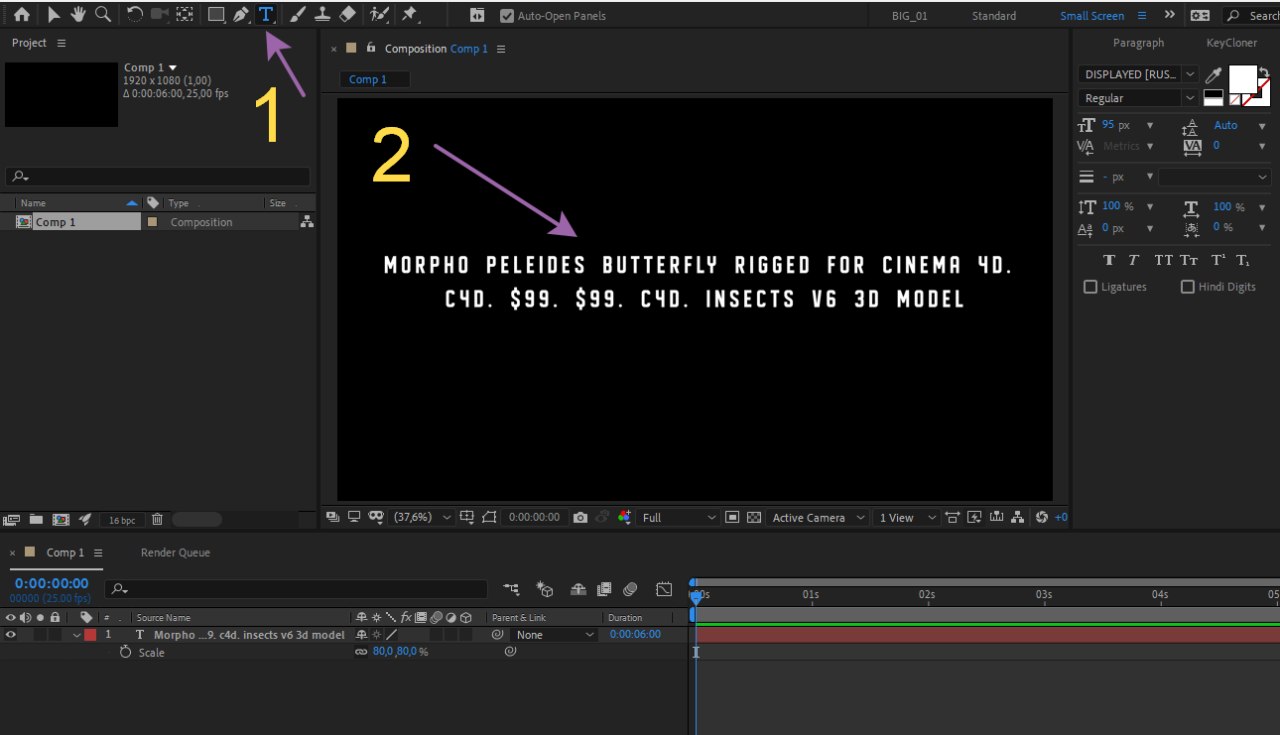Click the eyedropper in Character panel

coord(1213,75)
